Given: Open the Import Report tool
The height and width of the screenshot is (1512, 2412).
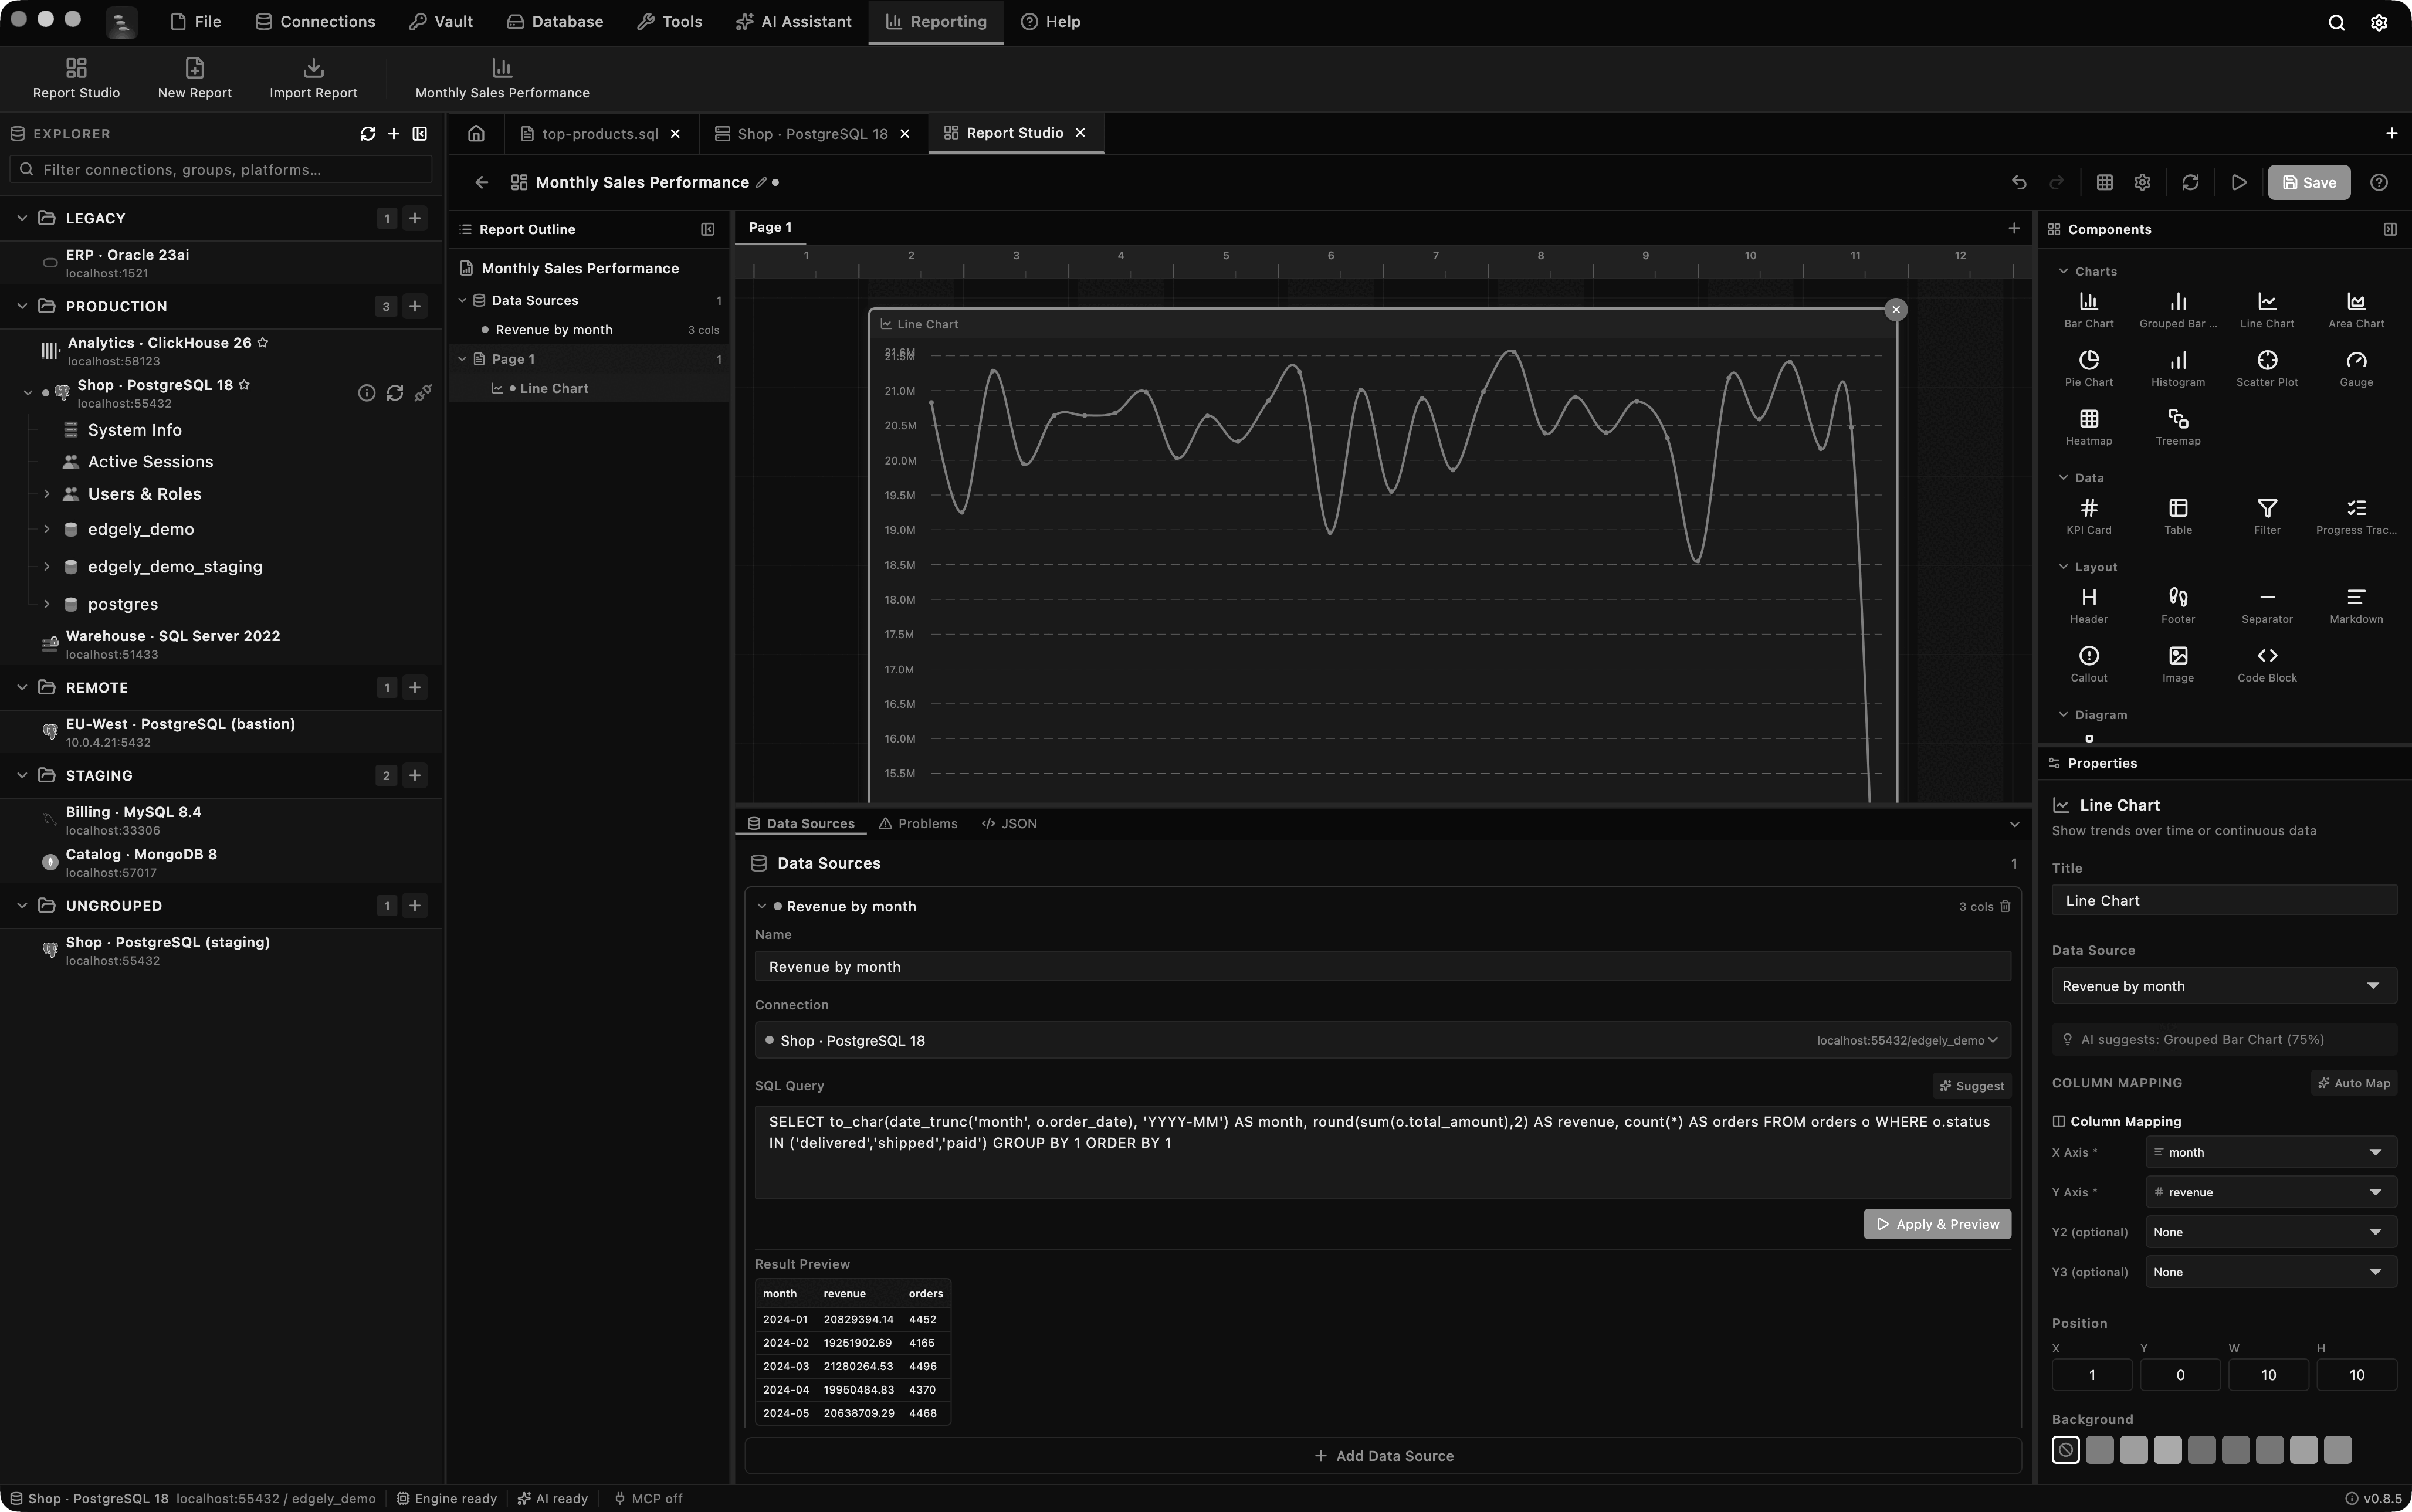Looking at the screenshot, I should click(313, 78).
